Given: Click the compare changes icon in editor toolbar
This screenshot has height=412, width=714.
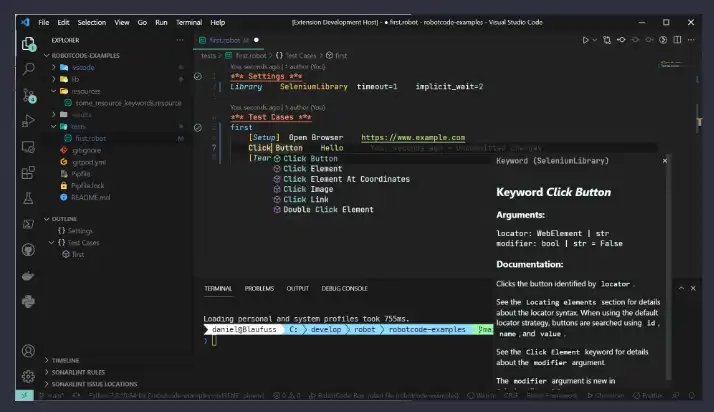Looking at the screenshot, I should [607, 40].
